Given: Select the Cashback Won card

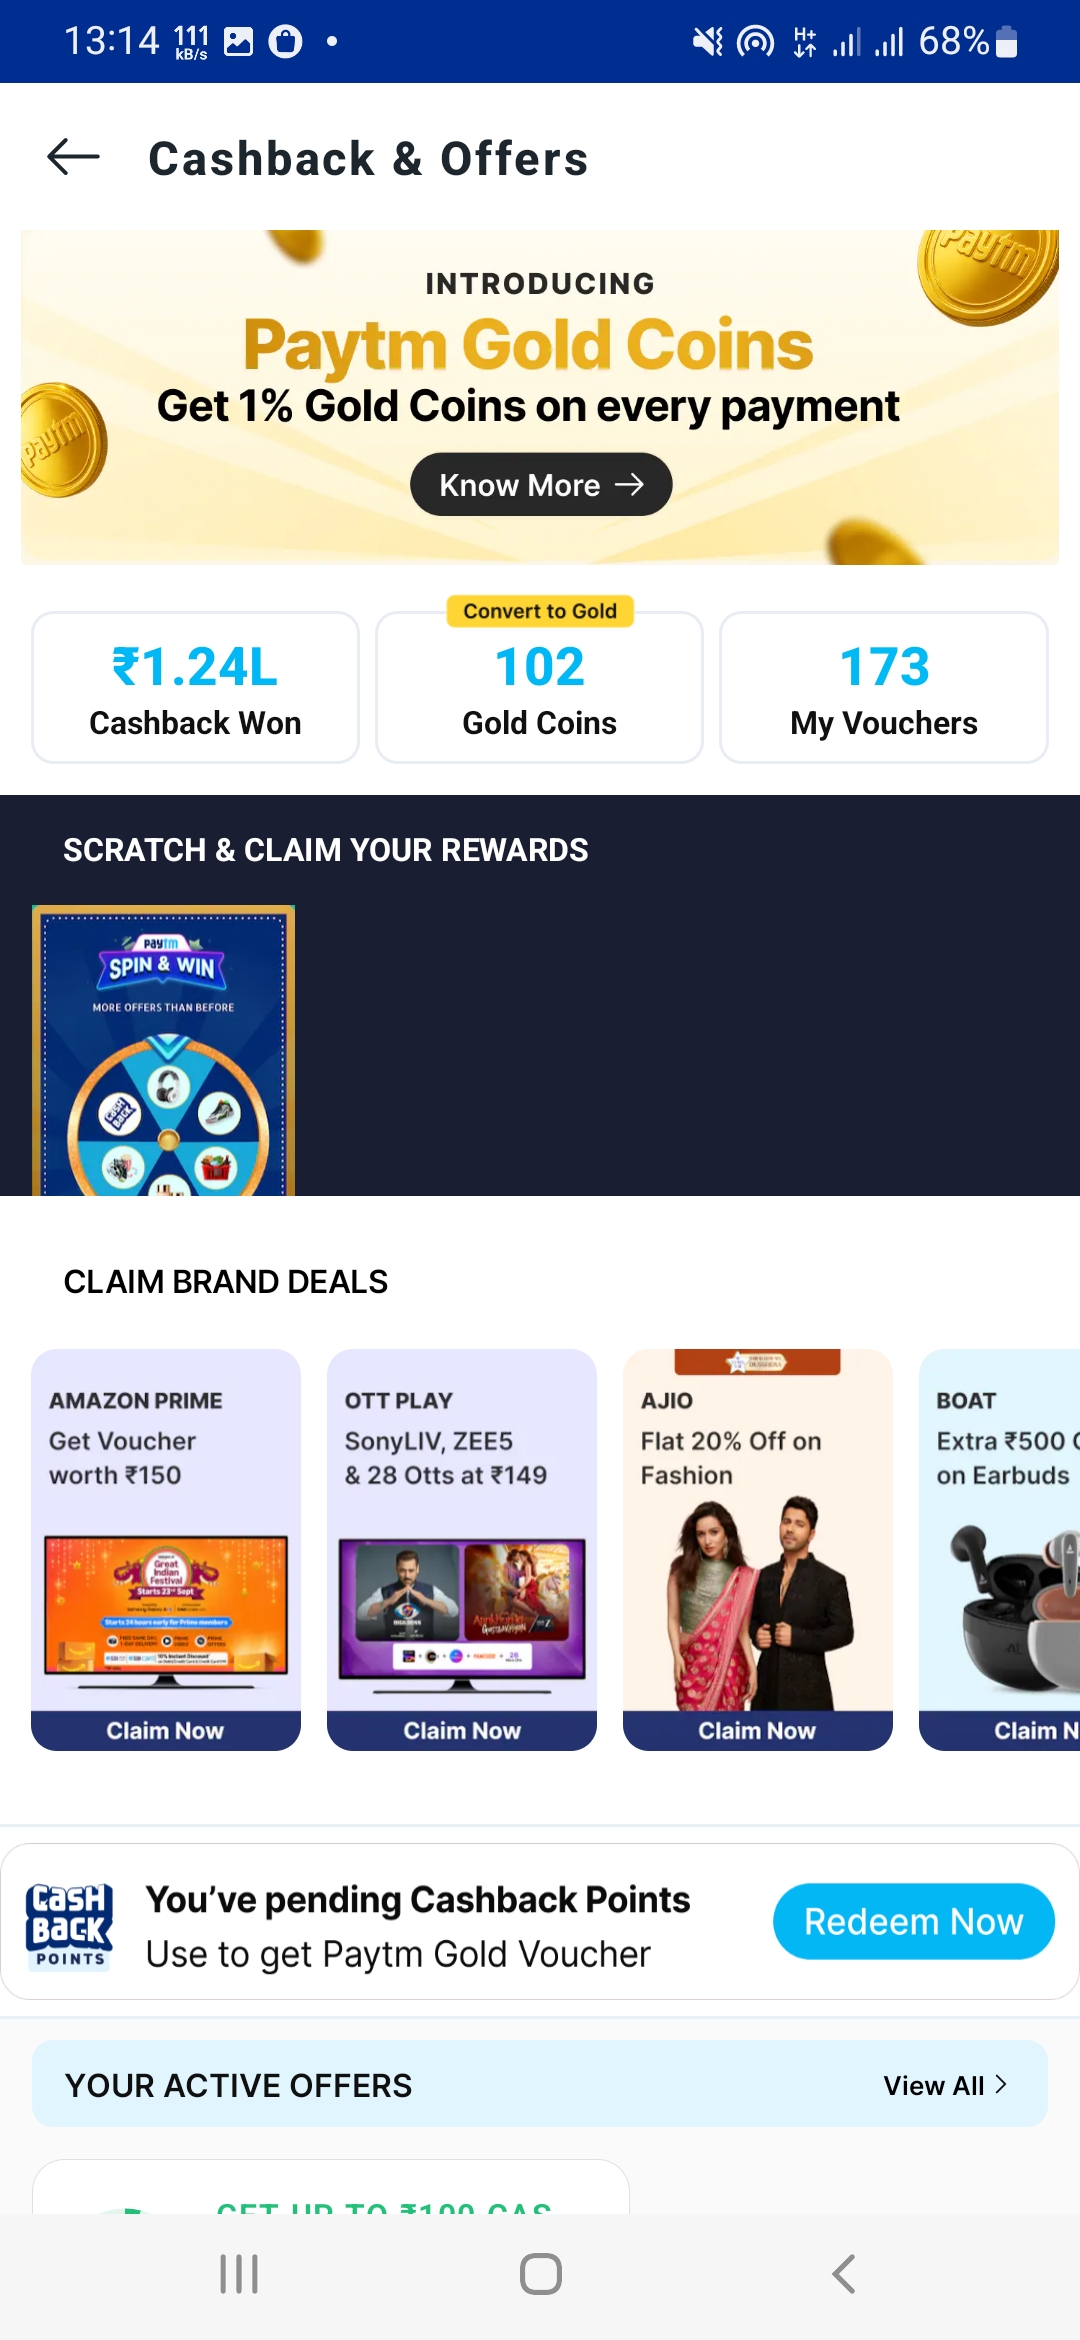Looking at the screenshot, I should (195, 686).
